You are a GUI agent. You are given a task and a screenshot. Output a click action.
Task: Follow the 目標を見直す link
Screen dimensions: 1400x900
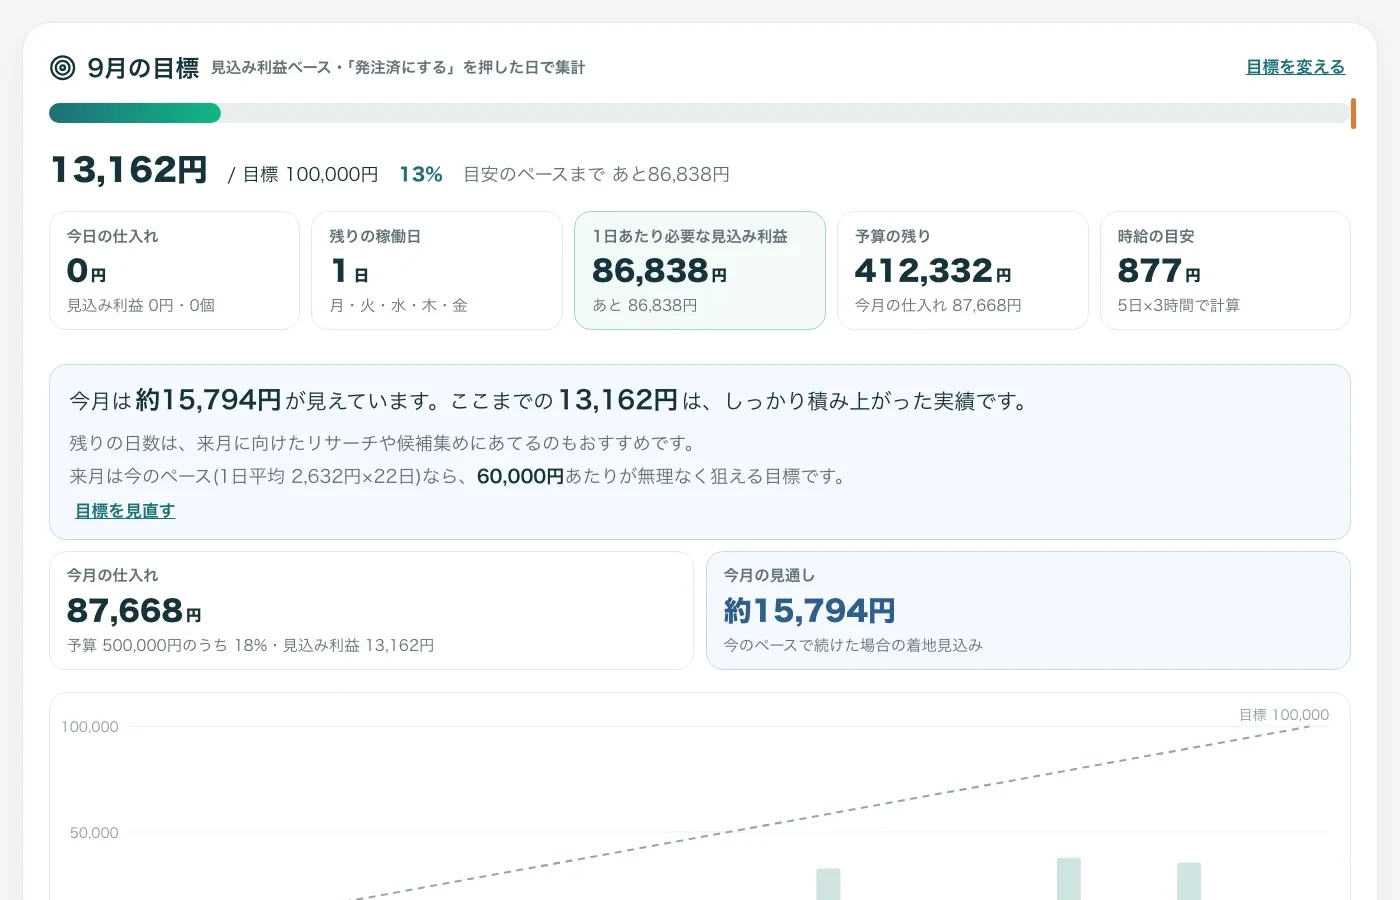click(x=125, y=511)
